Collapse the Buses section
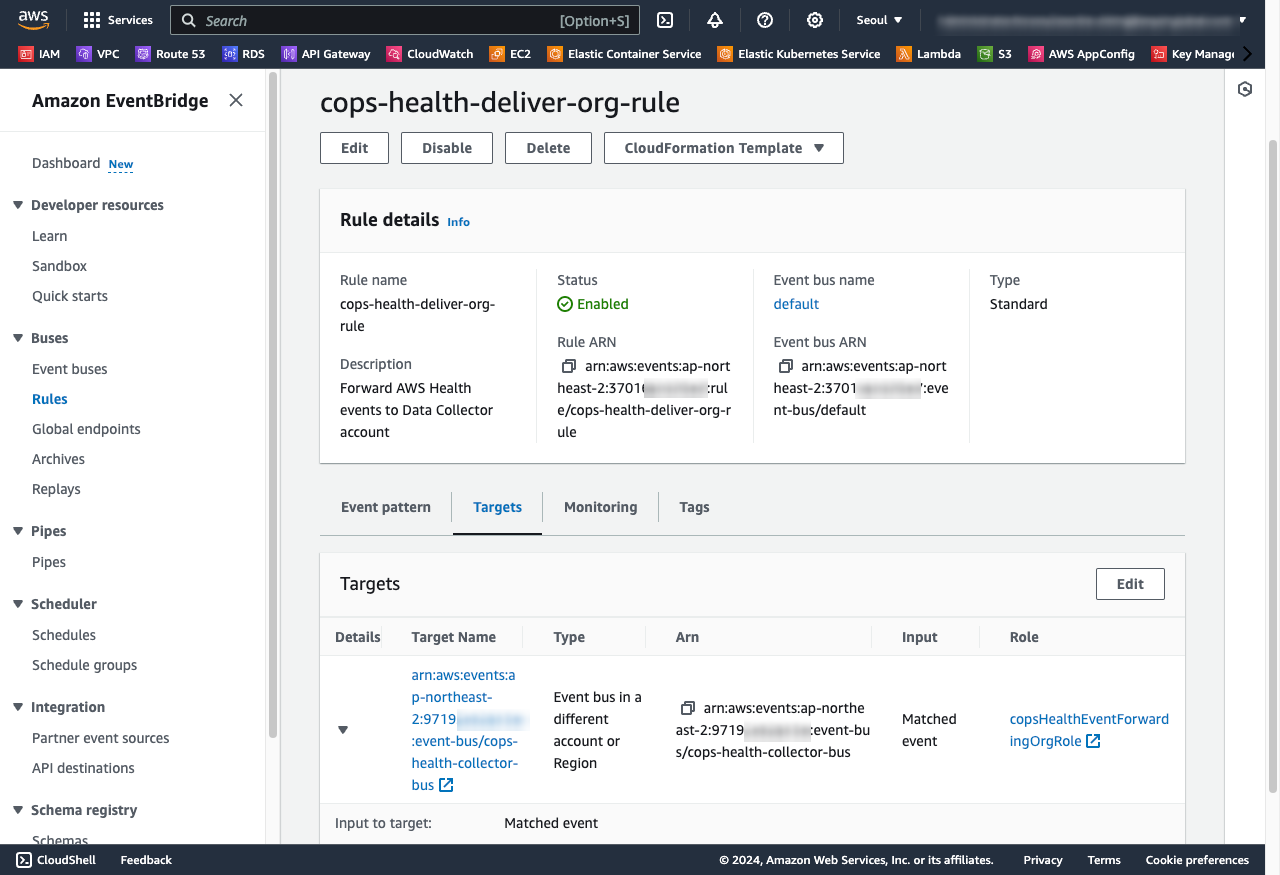Image resolution: width=1280 pixels, height=875 pixels. click(x=18, y=338)
